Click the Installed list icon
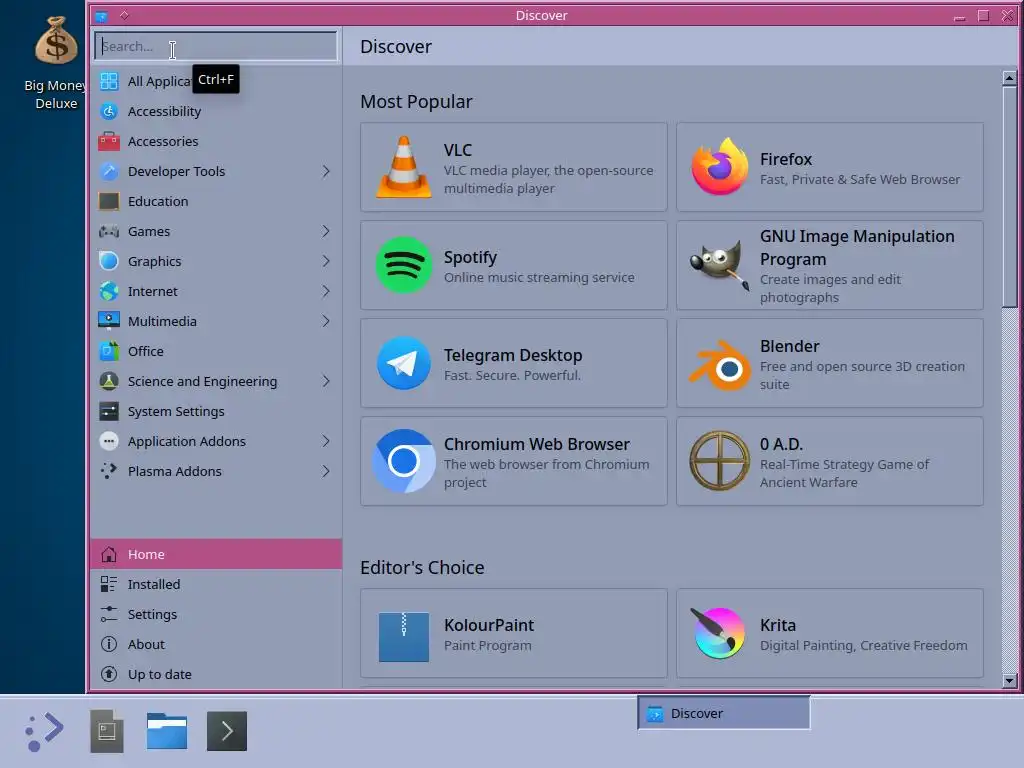 [x=109, y=584]
